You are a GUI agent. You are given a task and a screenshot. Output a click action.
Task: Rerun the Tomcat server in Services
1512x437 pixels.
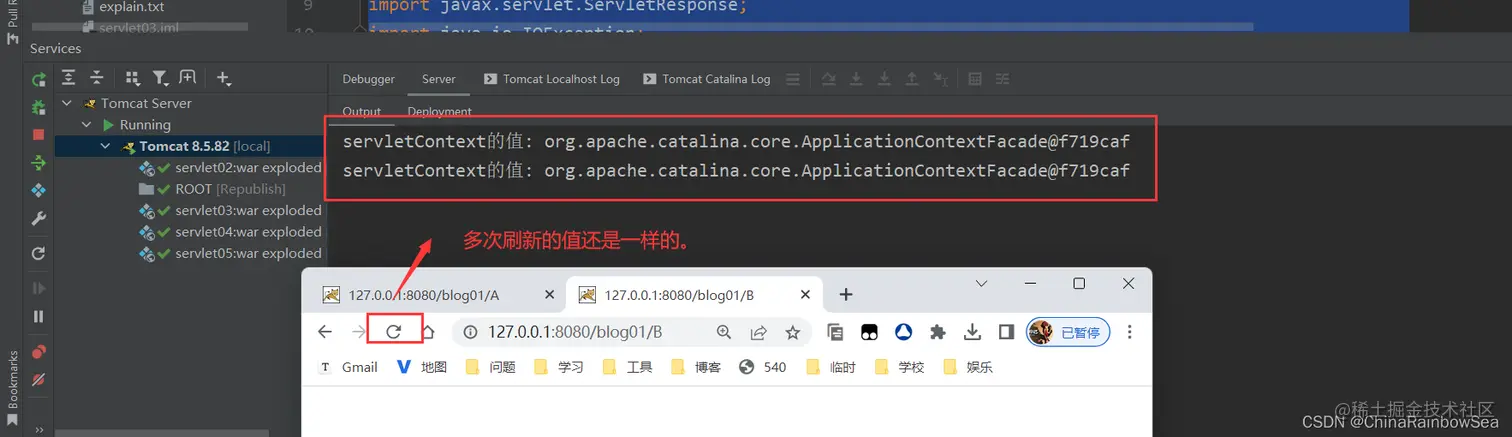pos(39,79)
